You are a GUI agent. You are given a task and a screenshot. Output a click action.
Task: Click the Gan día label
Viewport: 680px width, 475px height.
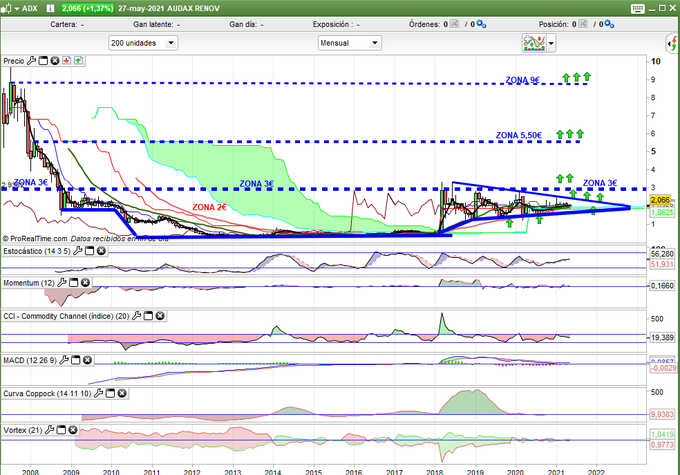[x=242, y=25]
